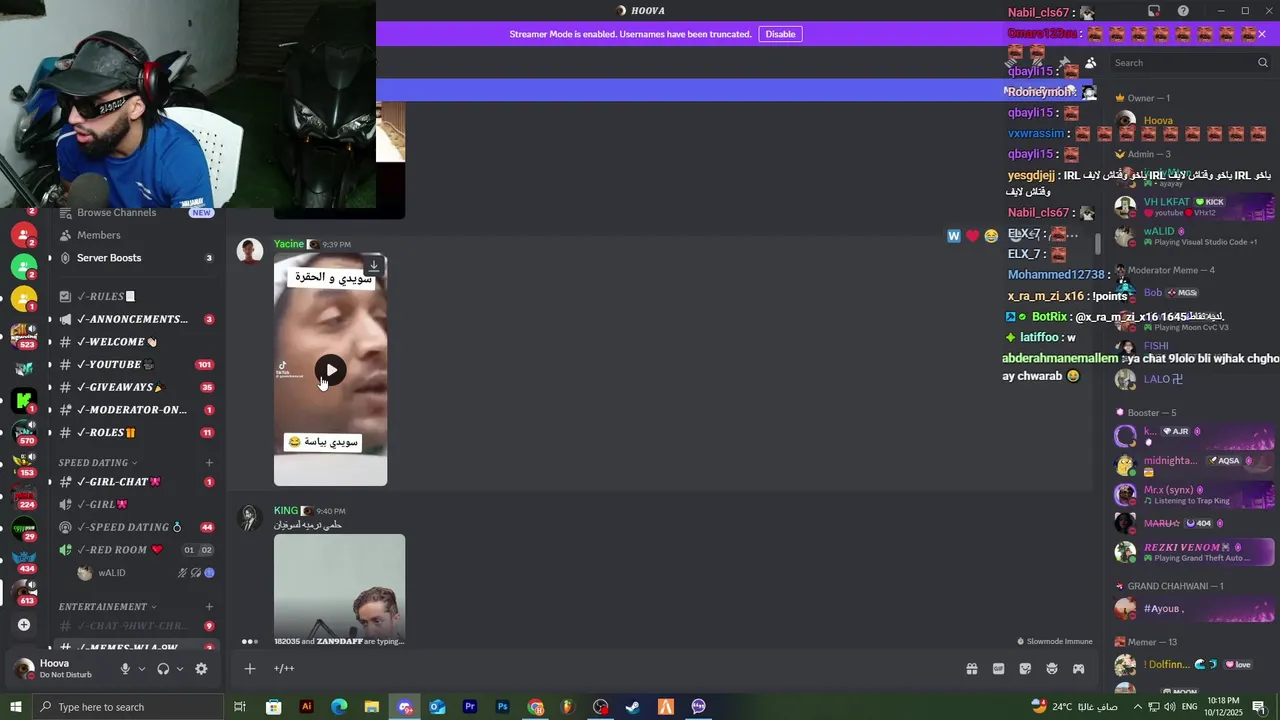Deafen audio with the headphones icon
Screen dimensions: 1280x720
point(163,669)
